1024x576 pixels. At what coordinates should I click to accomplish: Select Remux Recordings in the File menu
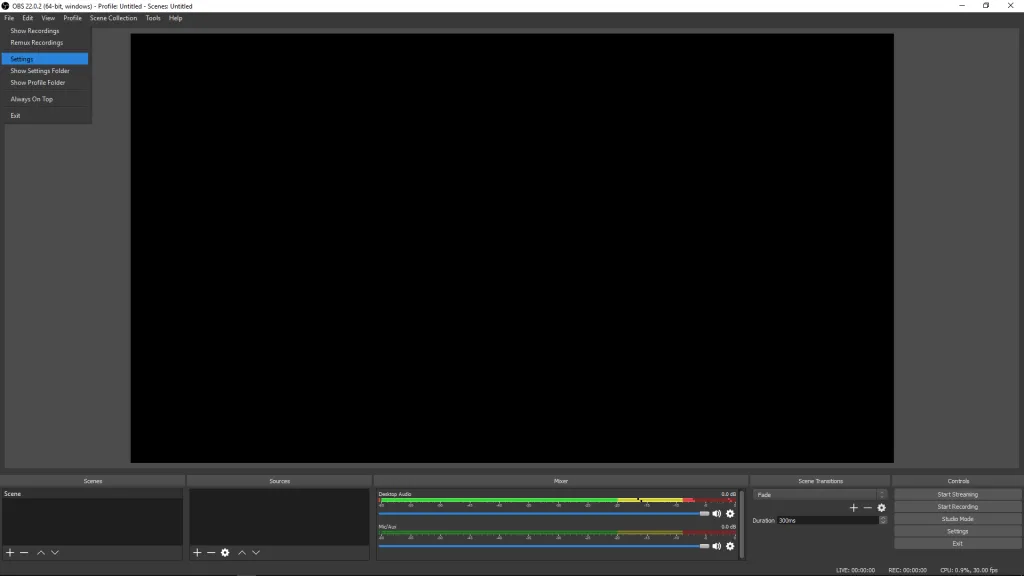tap(36, 43)
